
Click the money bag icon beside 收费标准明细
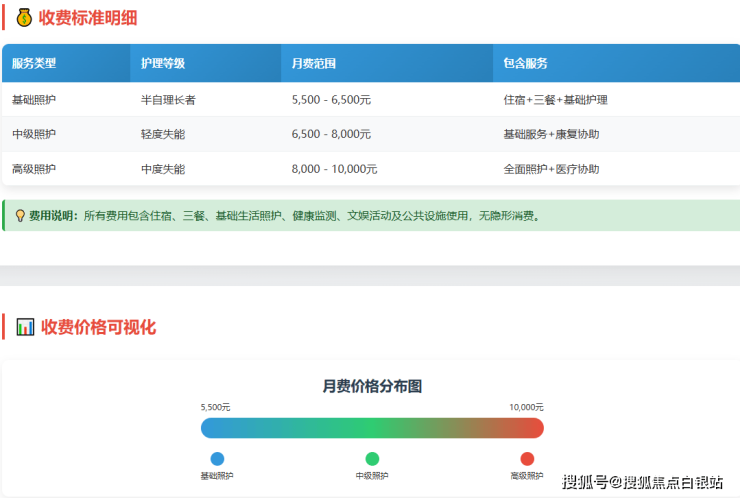coord(25,17)
